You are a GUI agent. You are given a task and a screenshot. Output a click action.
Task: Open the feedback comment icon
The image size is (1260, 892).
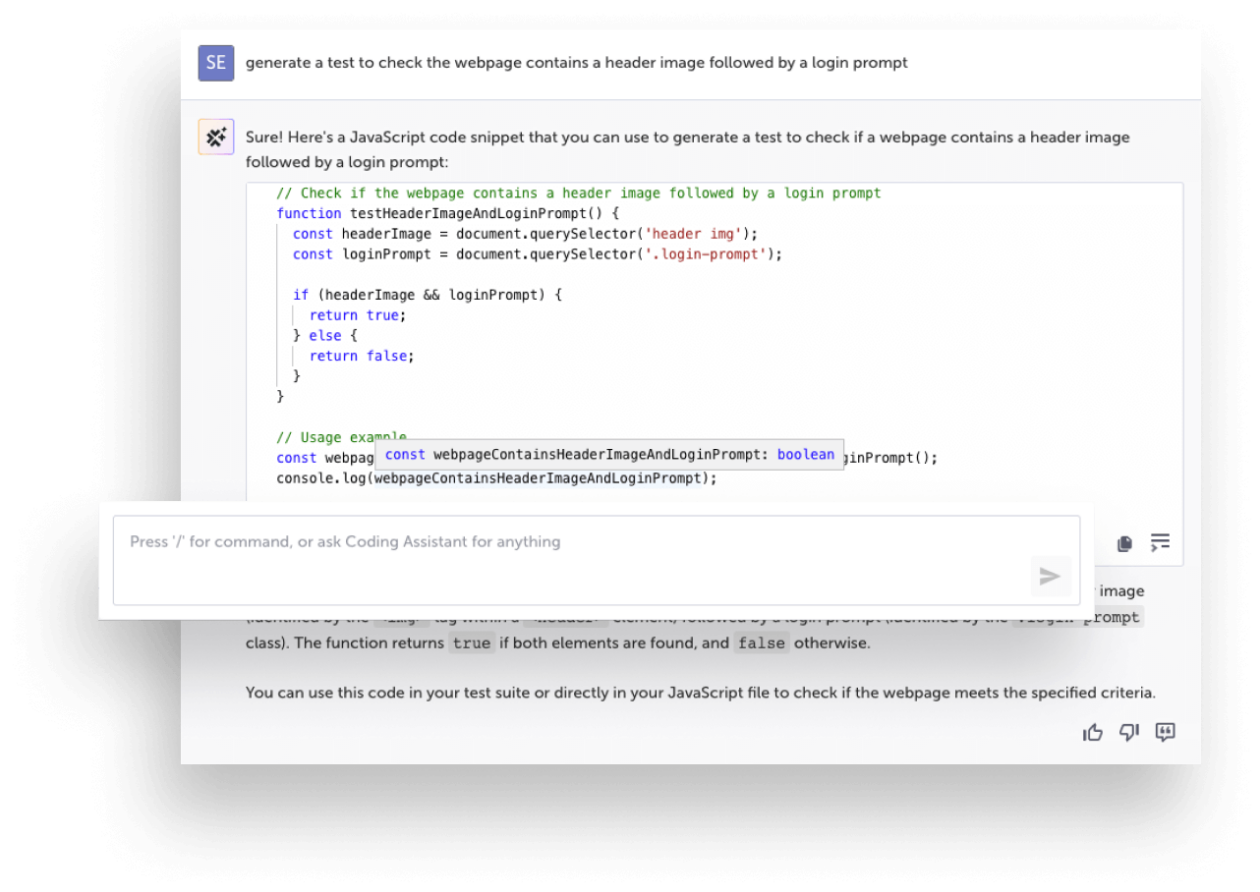point(1165,732)
